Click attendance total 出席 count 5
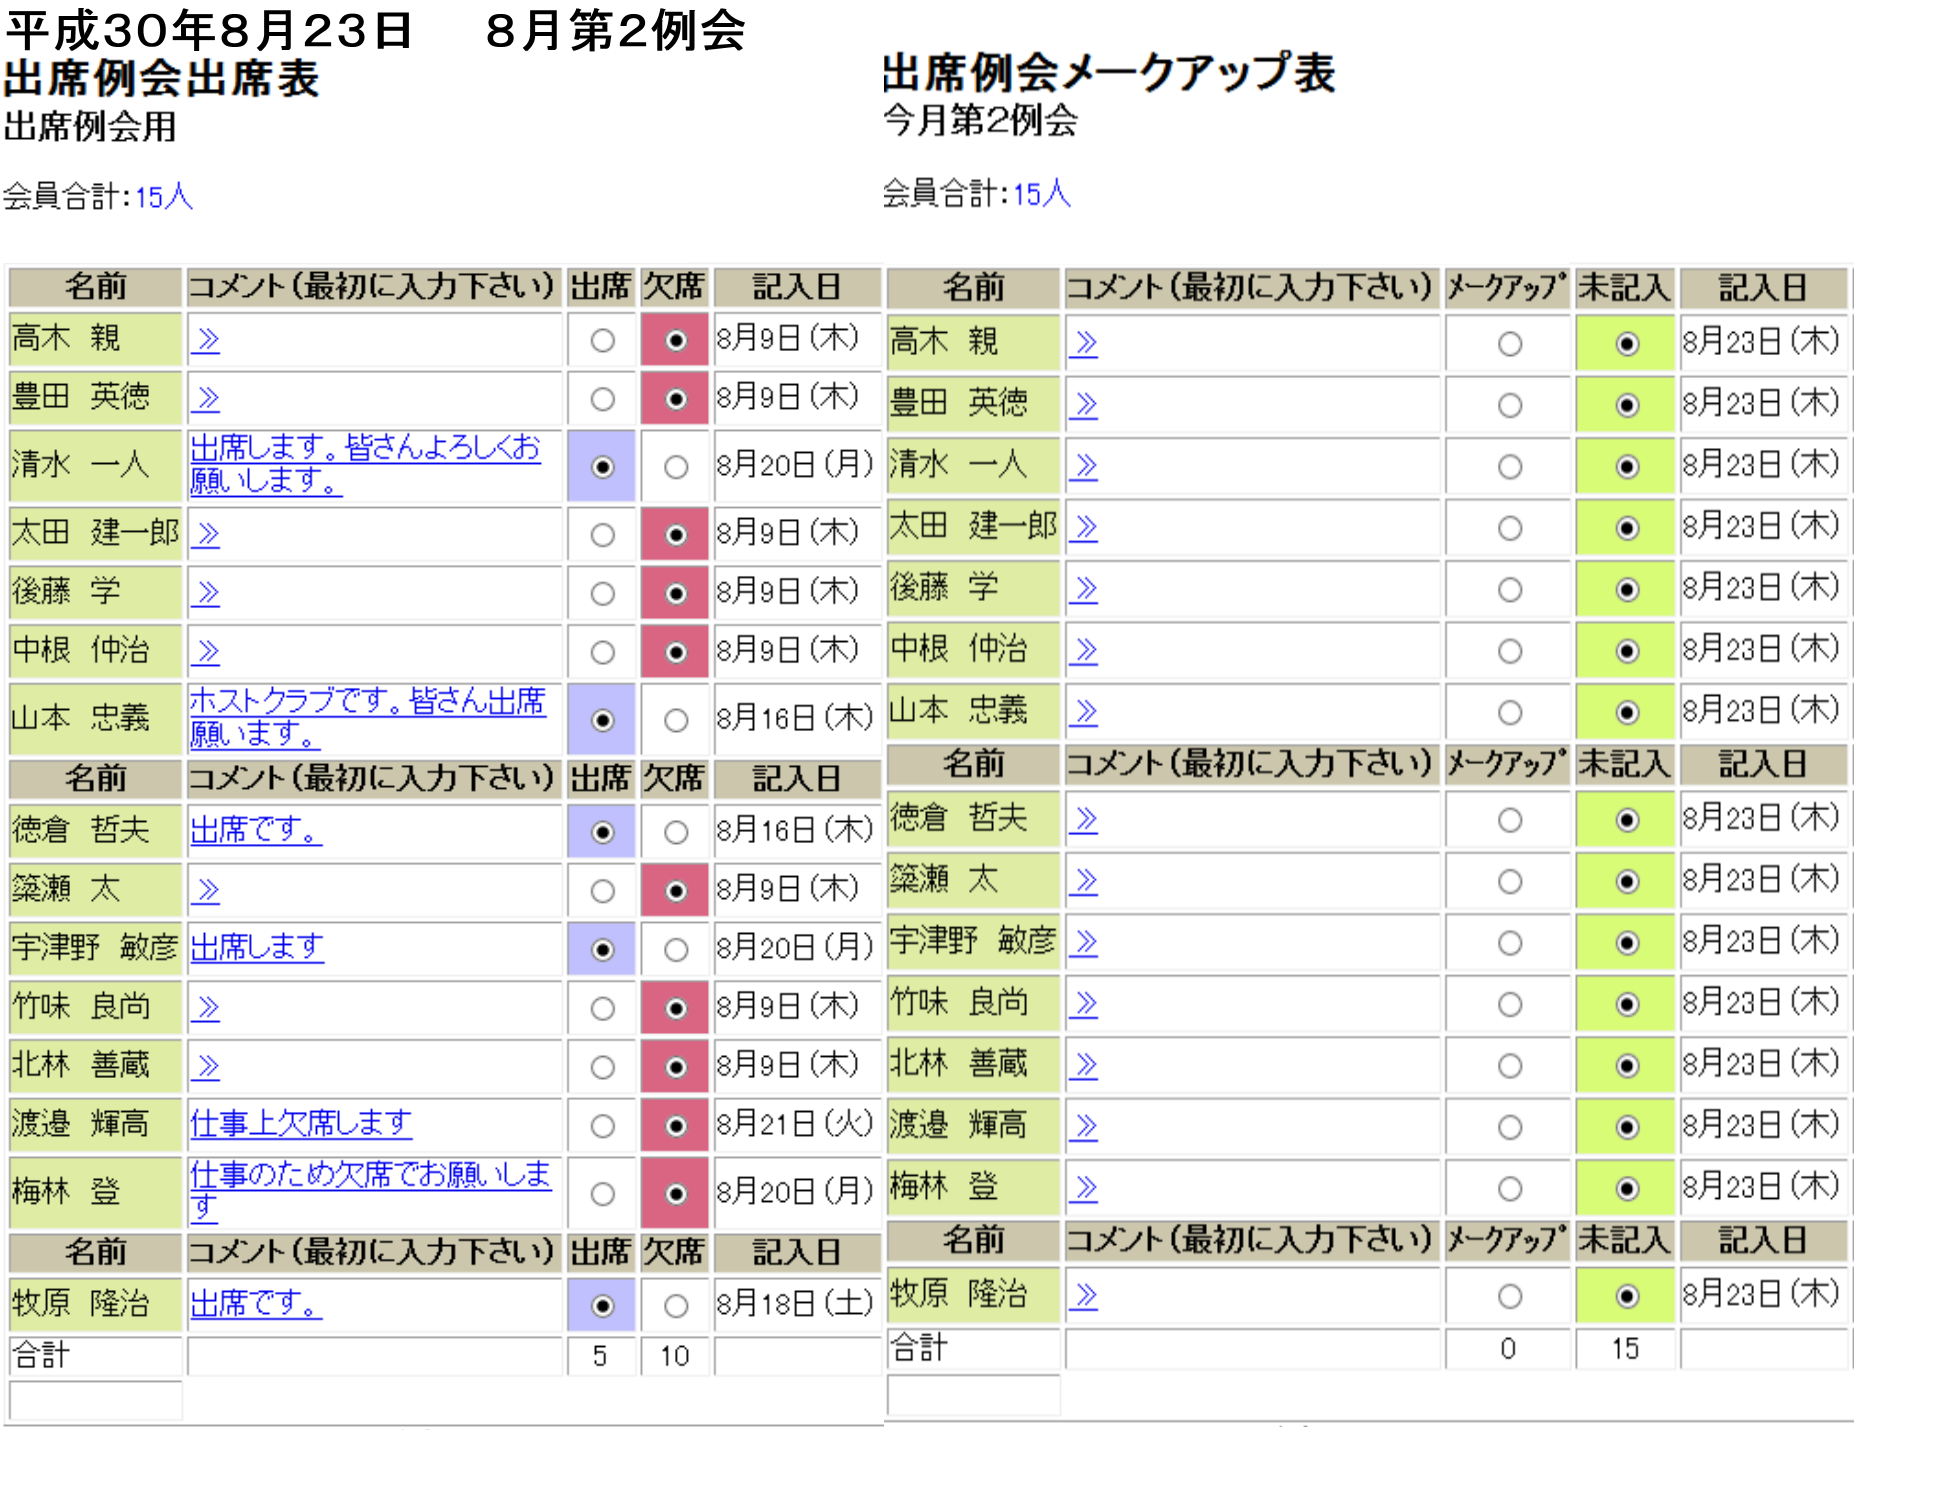Screen dimensions: 1950x1500 [600, 1356]
